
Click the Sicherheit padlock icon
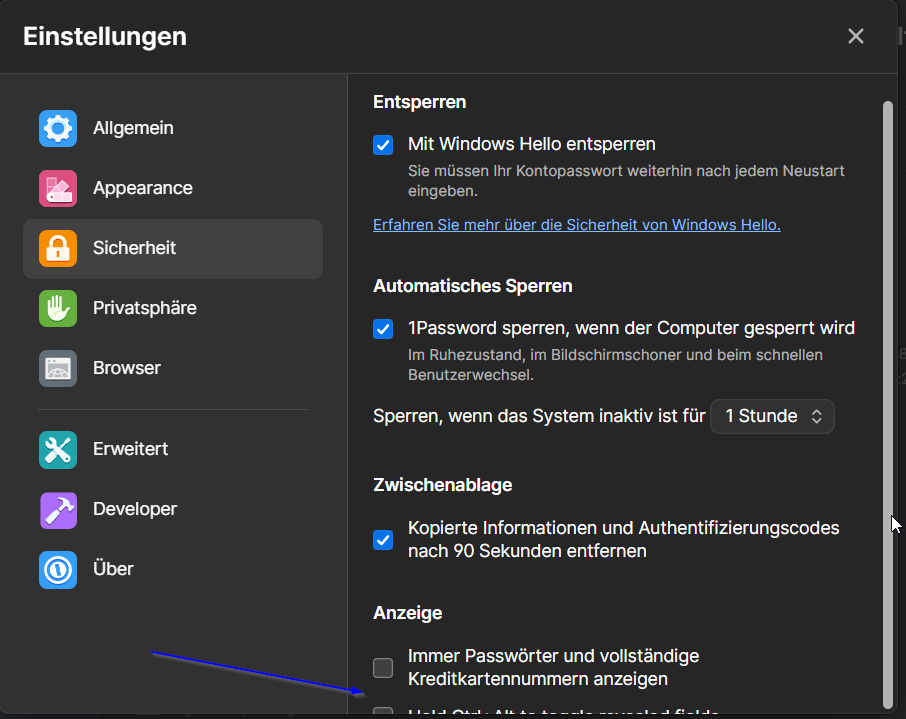[x=58, y=248]
